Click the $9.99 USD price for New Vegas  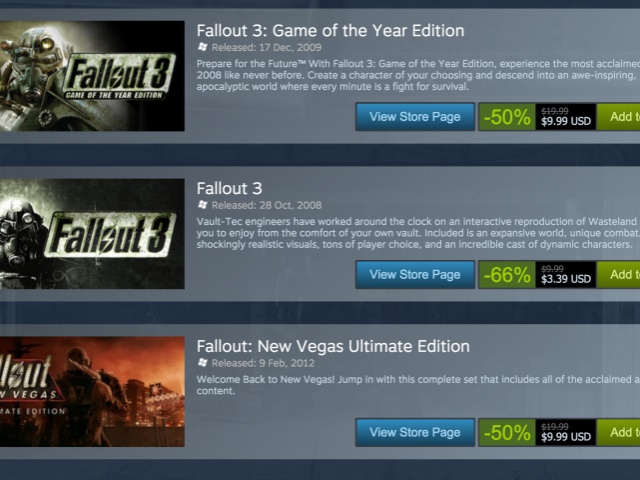(x=566, y=433)
